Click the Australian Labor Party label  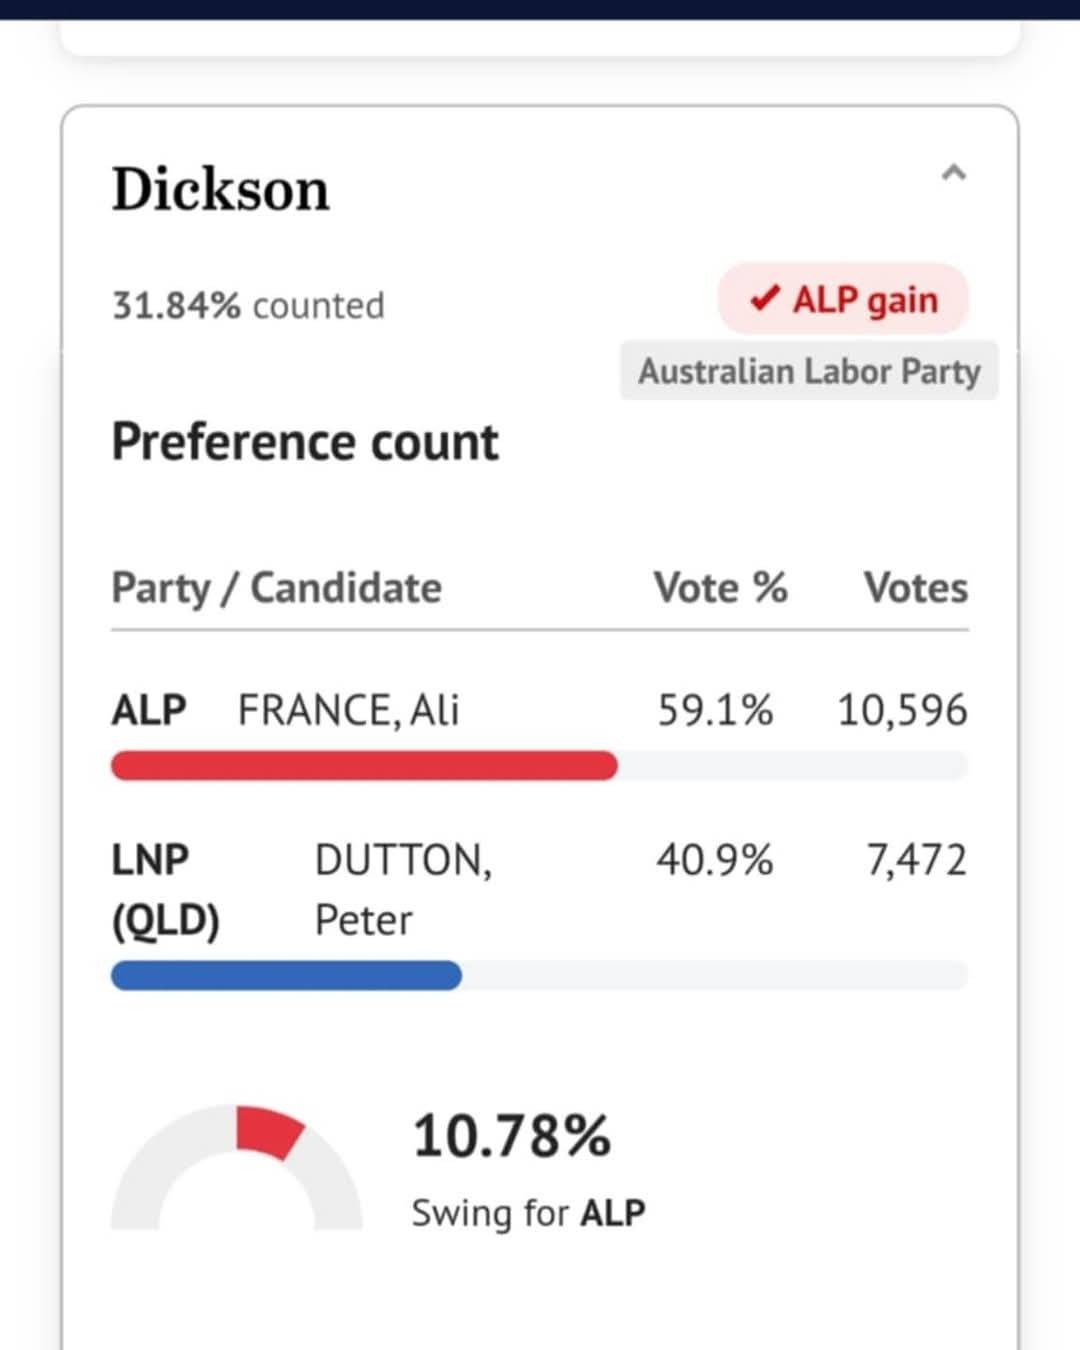(x=809, y=371)
